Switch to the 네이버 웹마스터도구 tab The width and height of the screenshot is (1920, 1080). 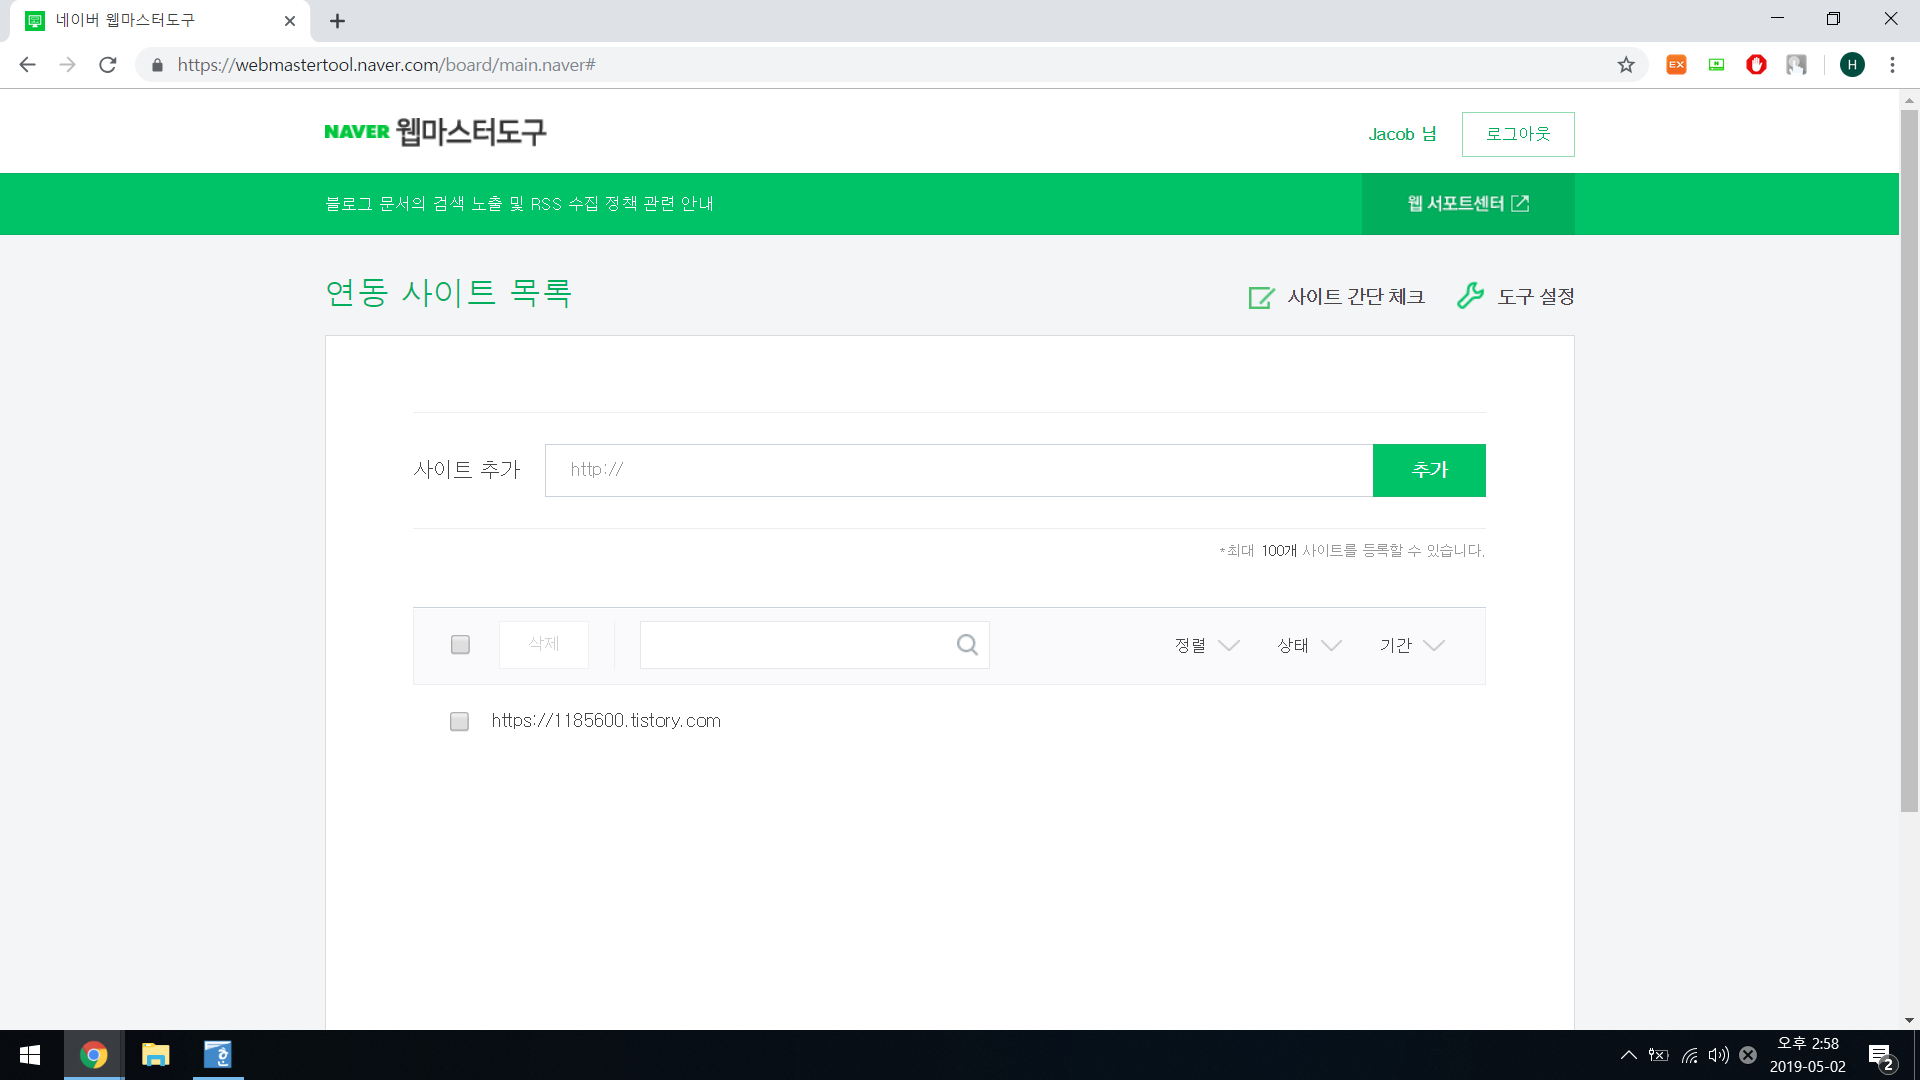(160, 21)
